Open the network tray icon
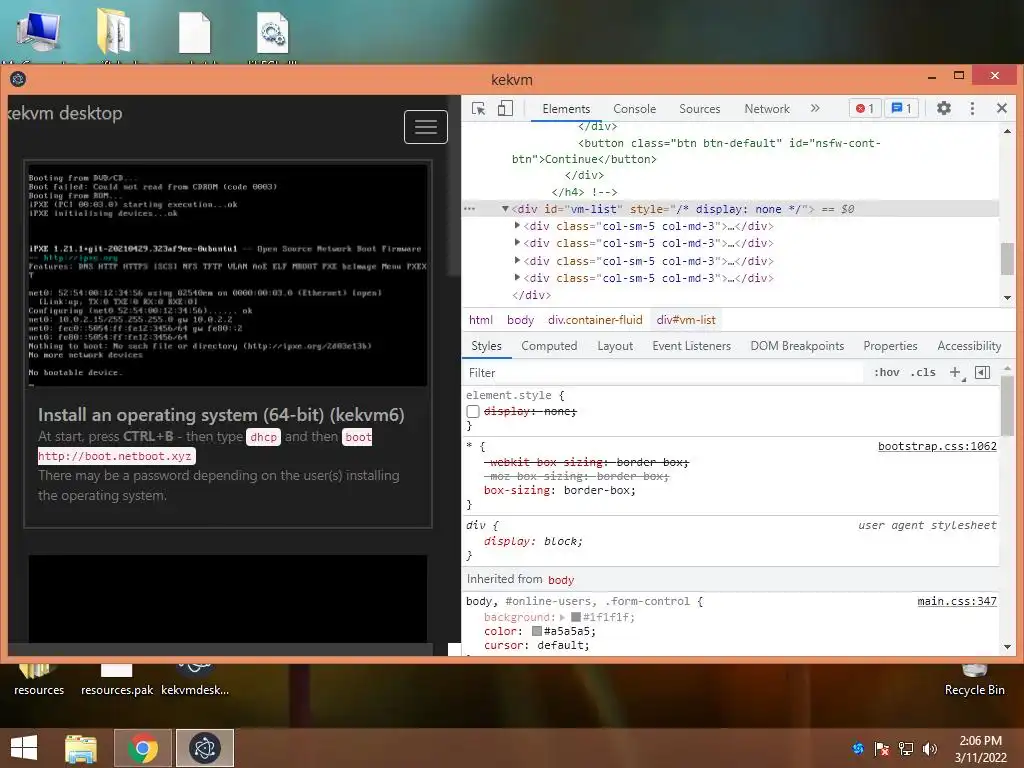The height and width of the screenshot is (768, 1024). pos(906,749)
